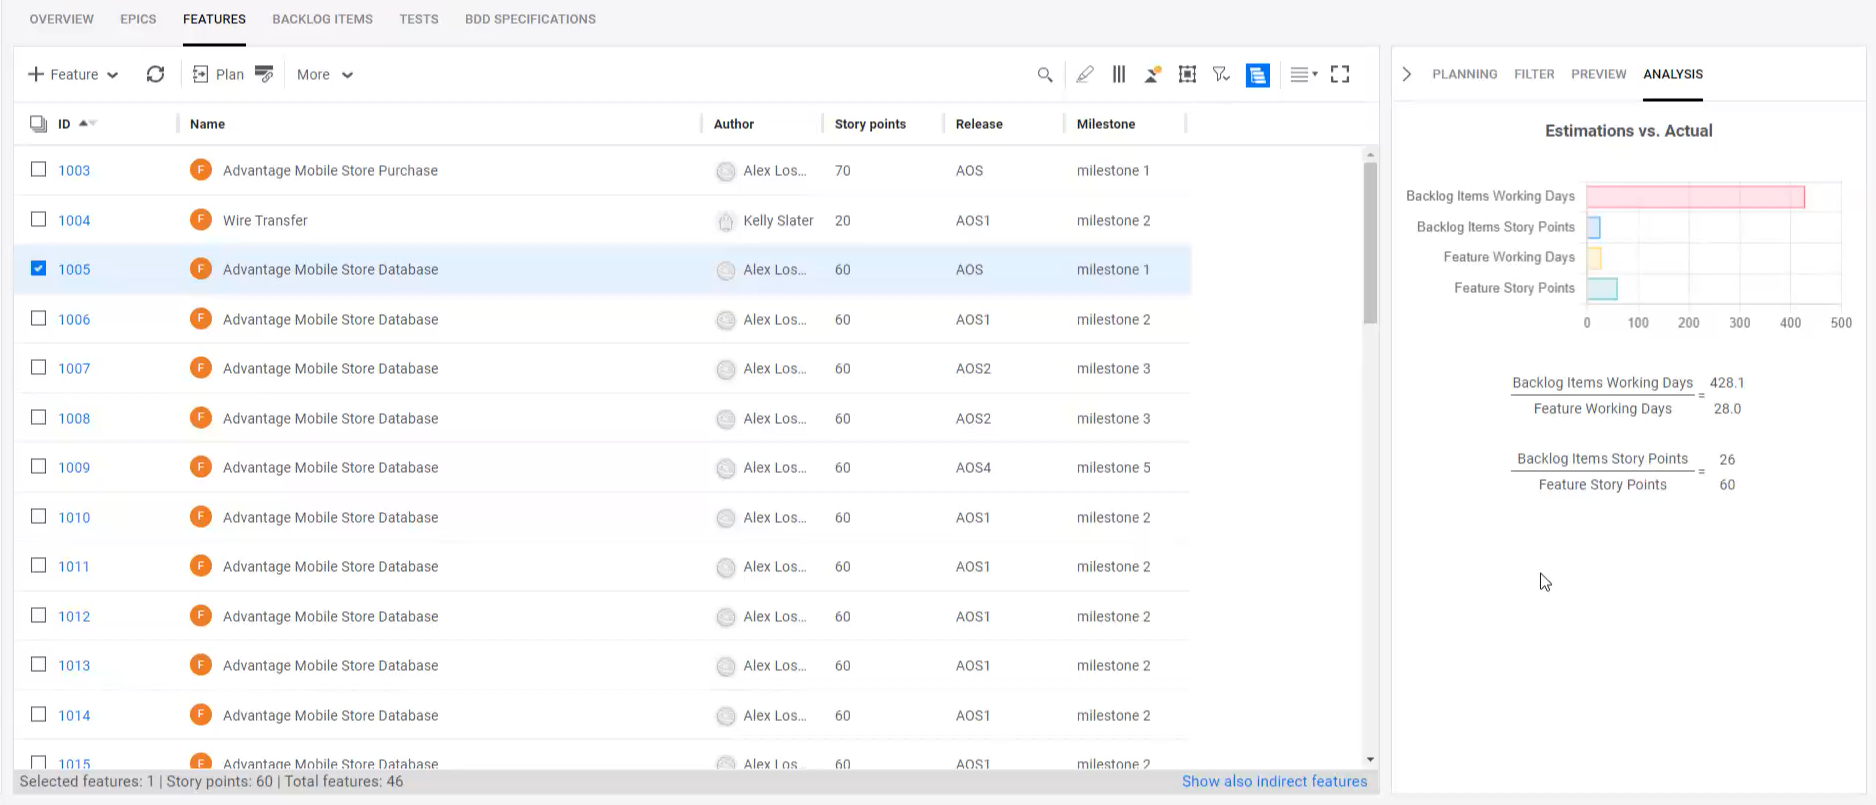Click the pink Backlog Items Working Days bar
Screen dimensions: 1876x805
pos(1695,197)
